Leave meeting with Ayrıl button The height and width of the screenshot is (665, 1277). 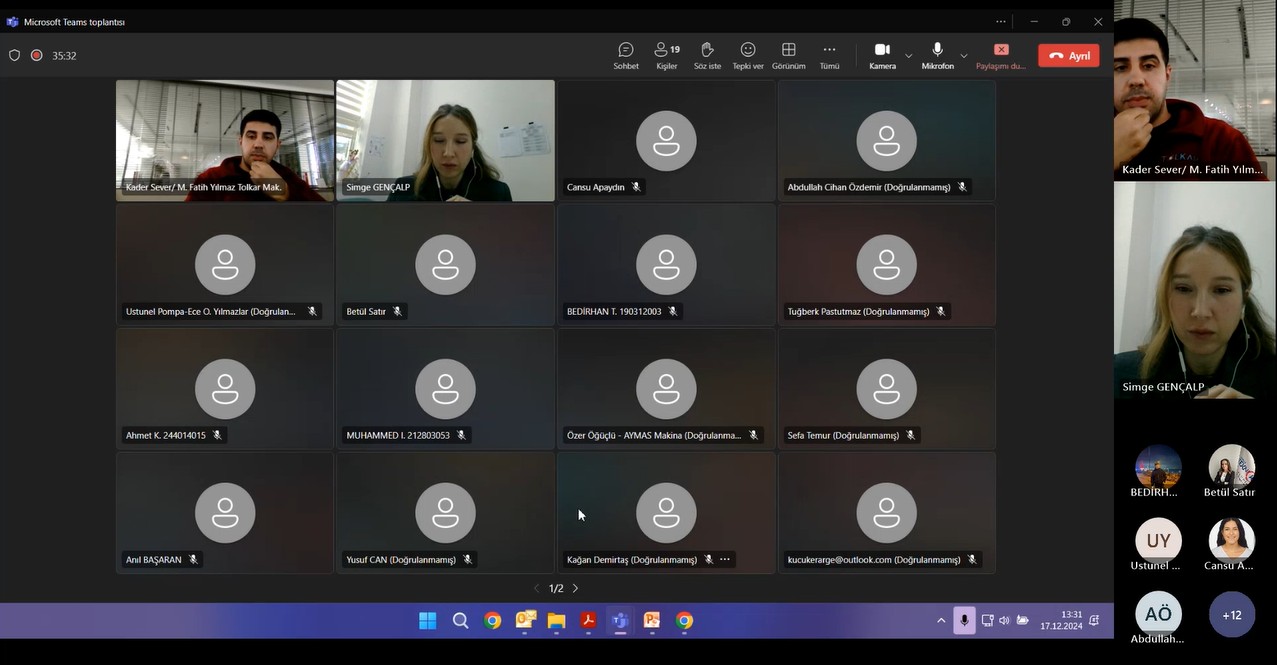pos(1068,56)
